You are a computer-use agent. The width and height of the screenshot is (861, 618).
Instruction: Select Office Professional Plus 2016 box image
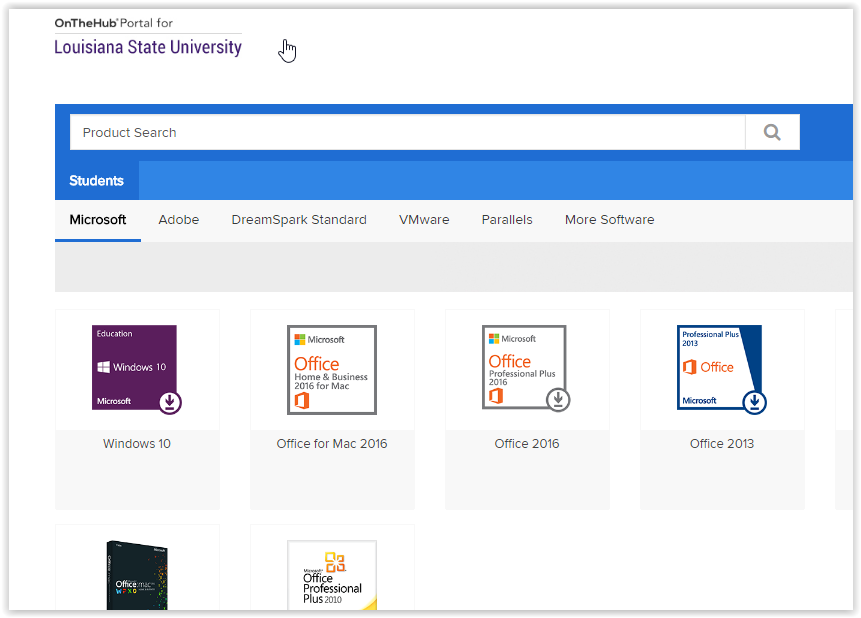click(525, 367)
